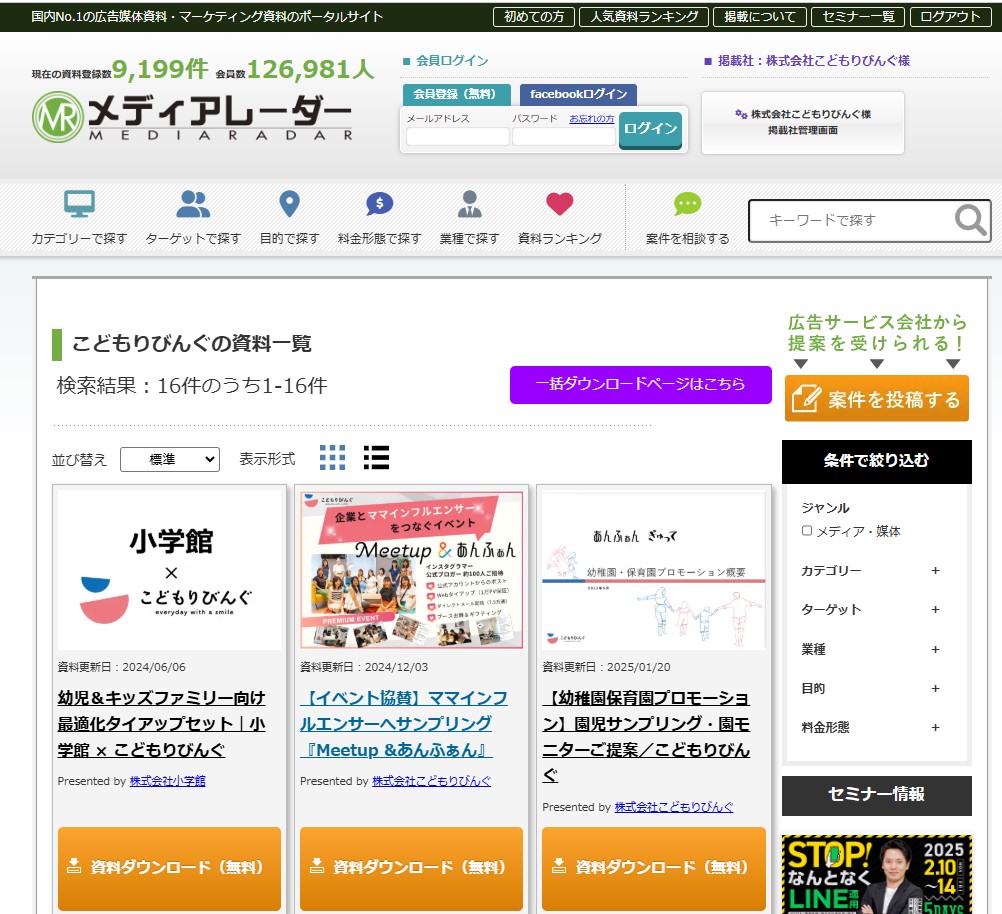This screenshot has width=1002, height=914.
Task: Open the monitor icon for category search
Action: [79, 204]
